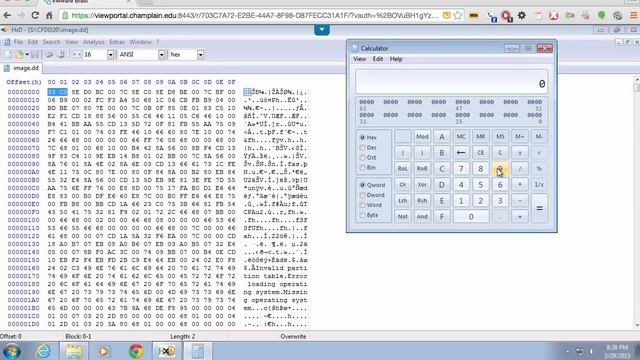Click the volume speaker tray icon

tap(591, 351)
